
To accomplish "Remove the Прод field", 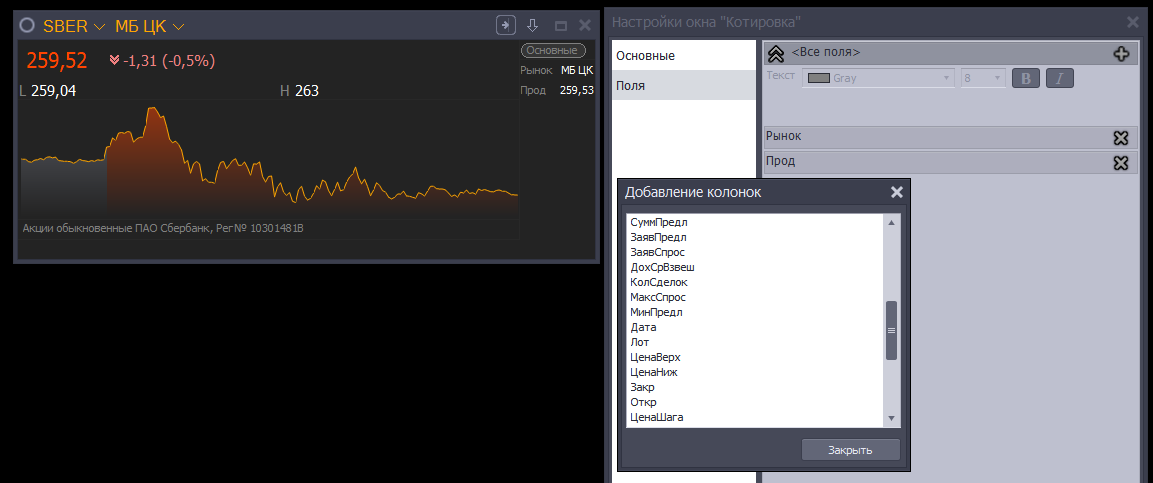I will pos(1121,163).
